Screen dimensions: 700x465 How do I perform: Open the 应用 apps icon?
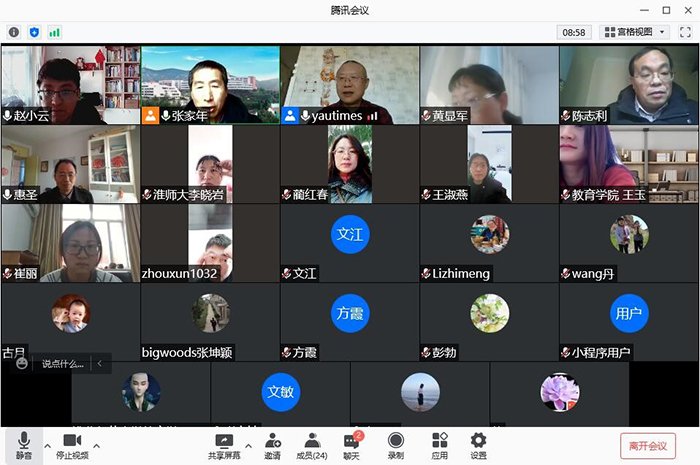point(439,445)
